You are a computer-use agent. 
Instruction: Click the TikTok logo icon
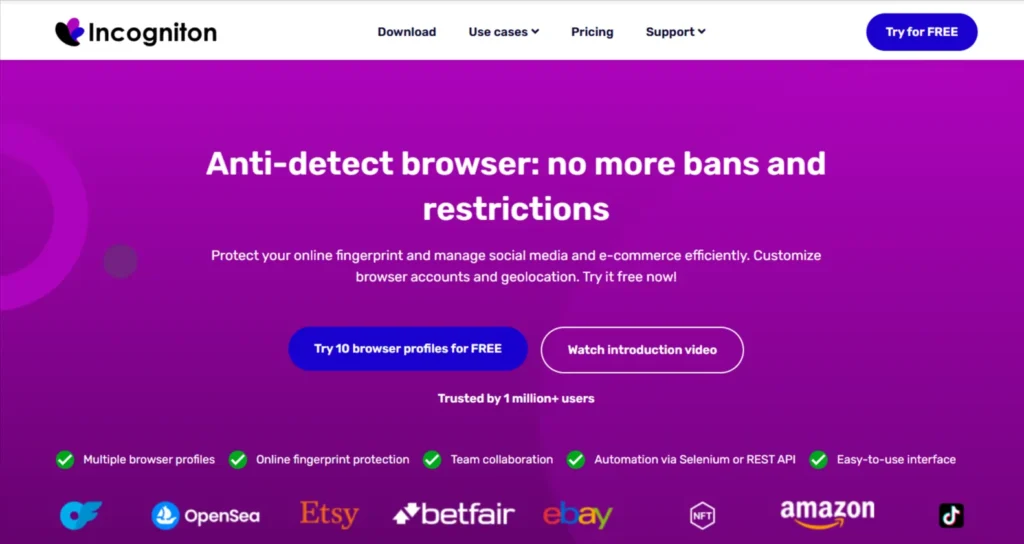coord(951,515)
